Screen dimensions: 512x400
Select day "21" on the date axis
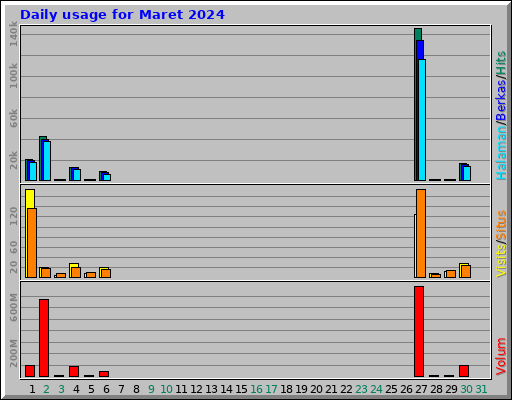331,389
